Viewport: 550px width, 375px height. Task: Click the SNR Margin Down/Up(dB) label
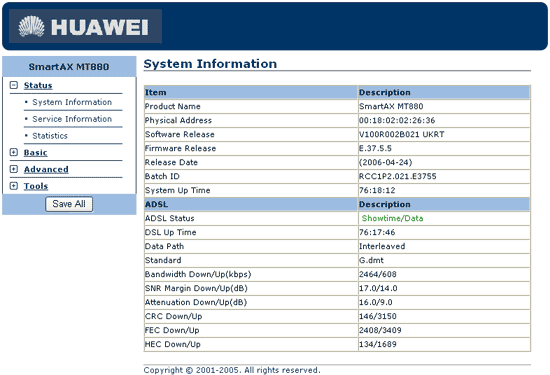[x=196, y=288]
